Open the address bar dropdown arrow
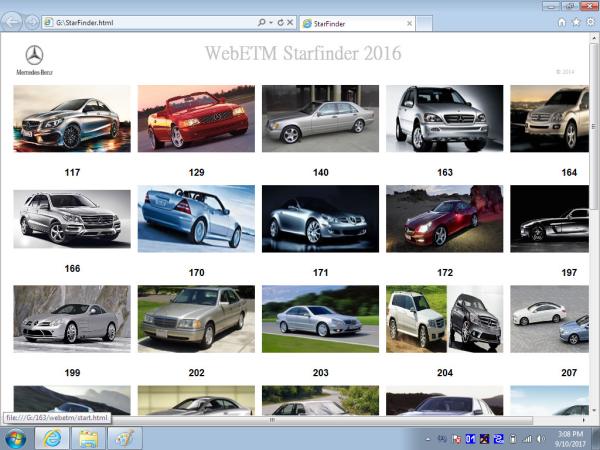This screenshot has height=450, width=600. tap(271, 23)
